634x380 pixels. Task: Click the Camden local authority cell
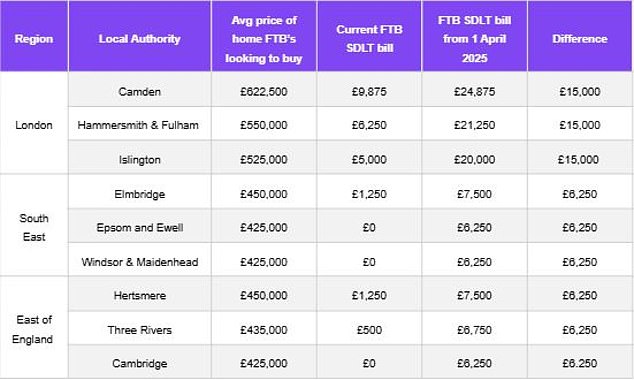click(x=139, y=90)
